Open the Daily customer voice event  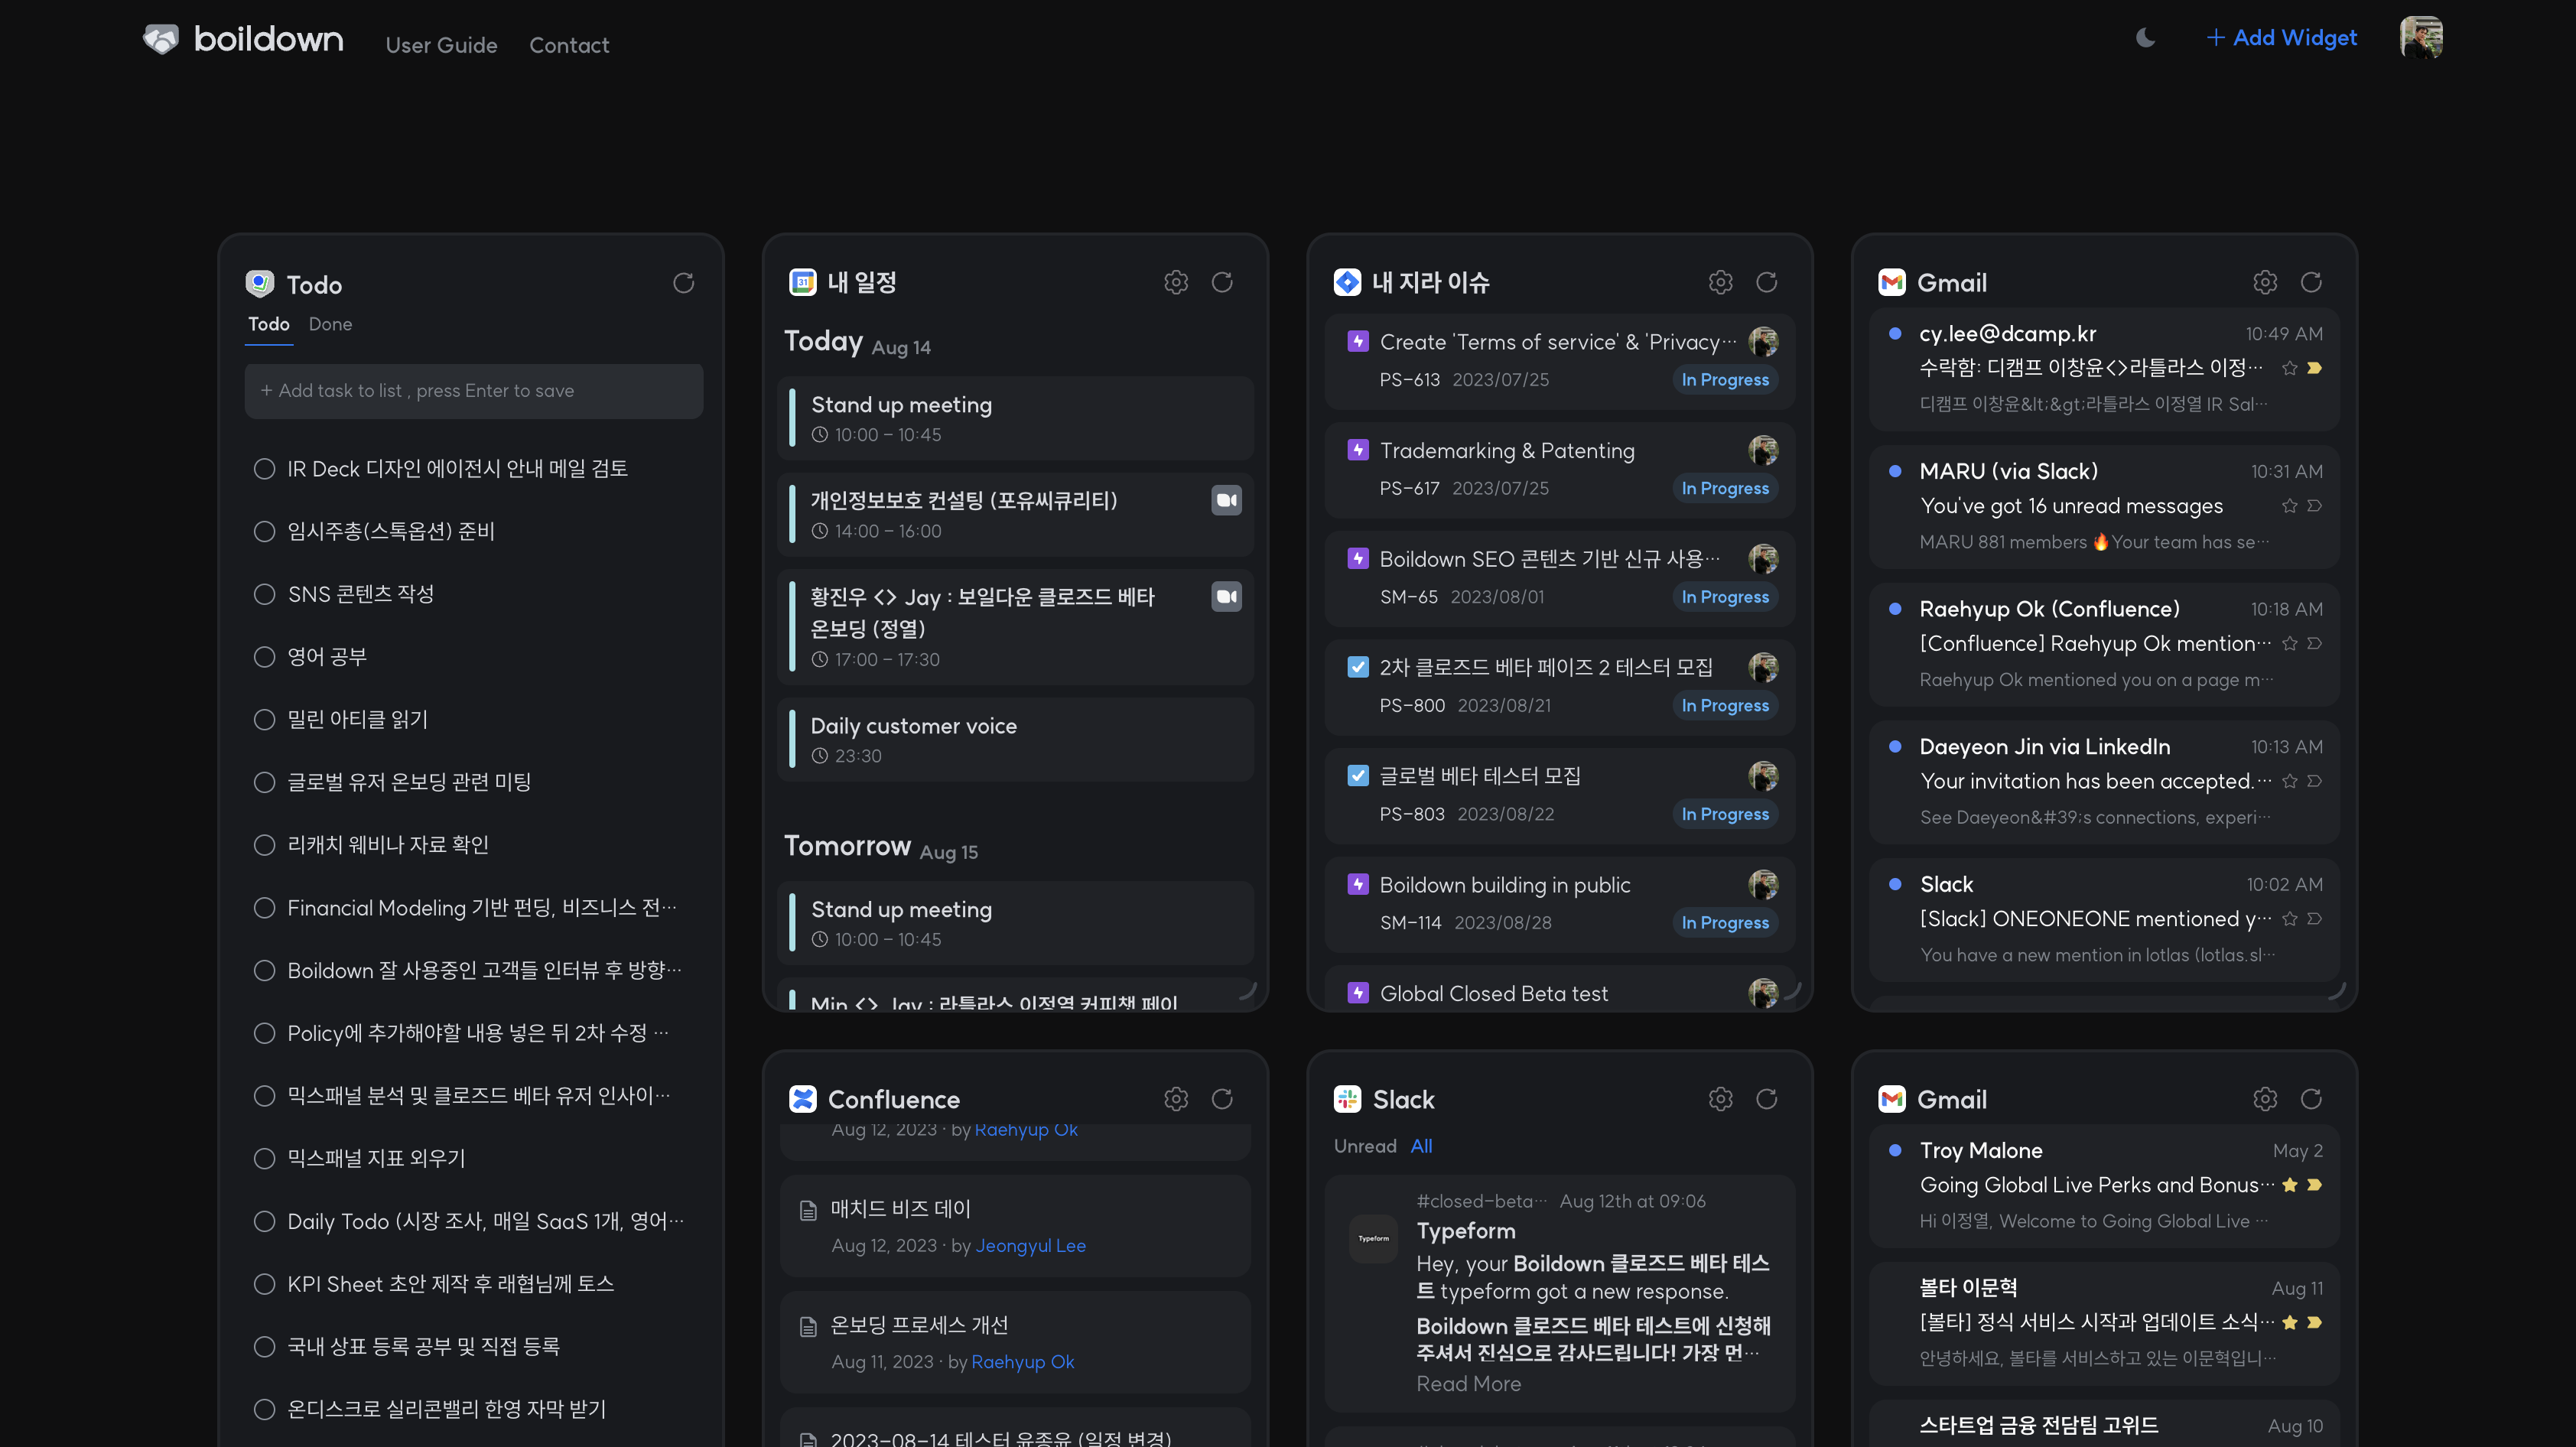(1015, 740)
